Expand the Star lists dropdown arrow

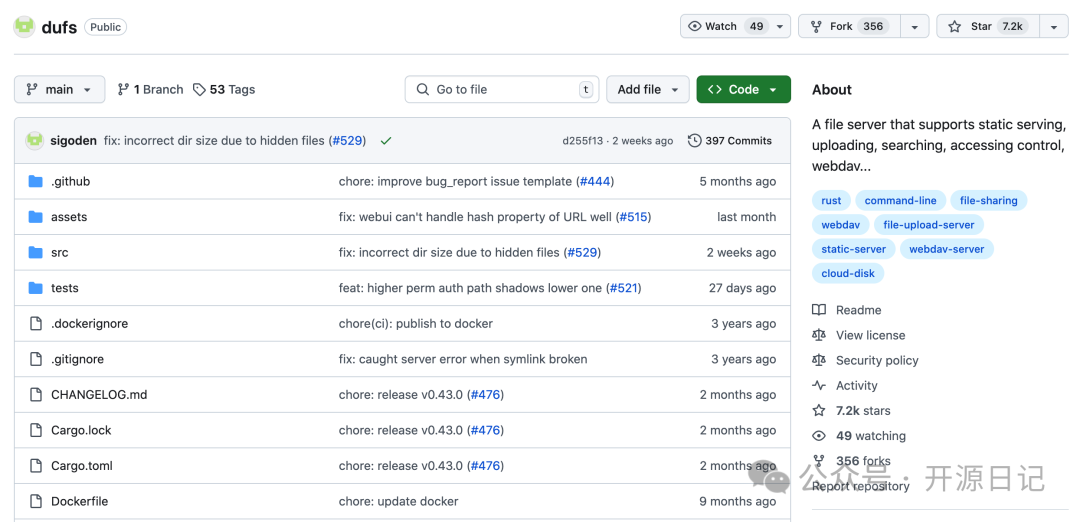click(1054, 27)
